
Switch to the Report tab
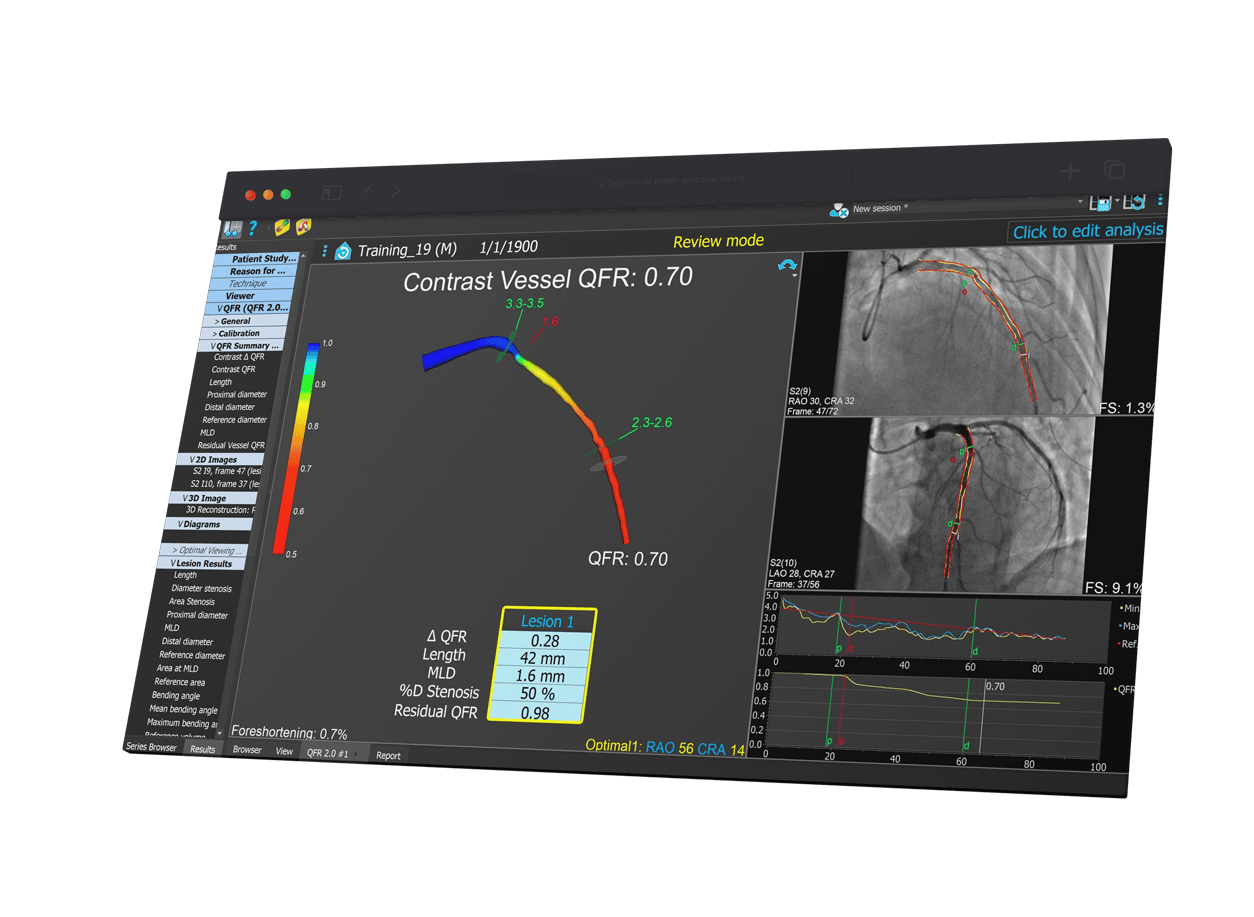pyautogui.click(x=388, y=756)
